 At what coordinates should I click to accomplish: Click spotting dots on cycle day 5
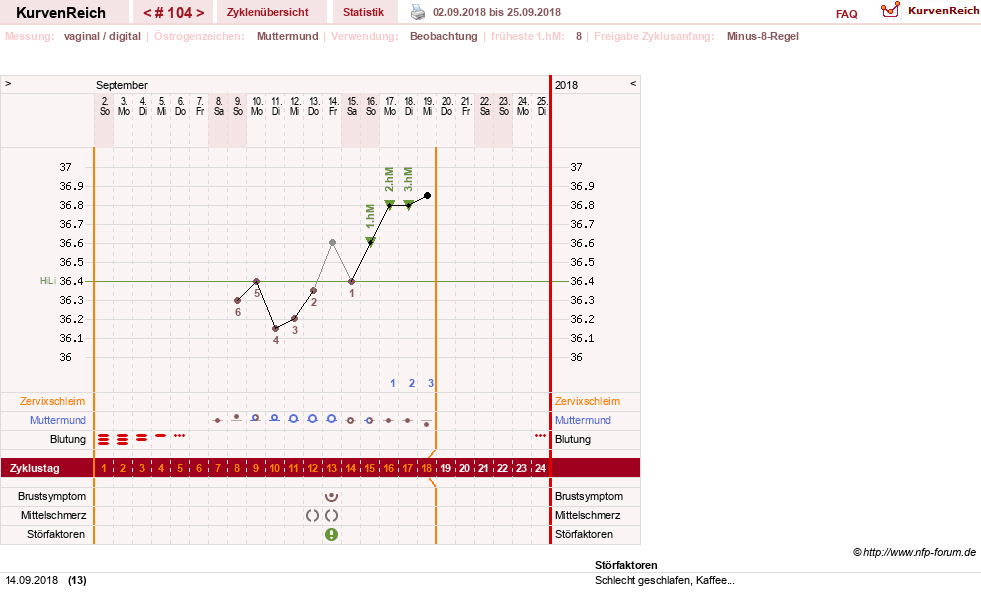click(180, 435)
